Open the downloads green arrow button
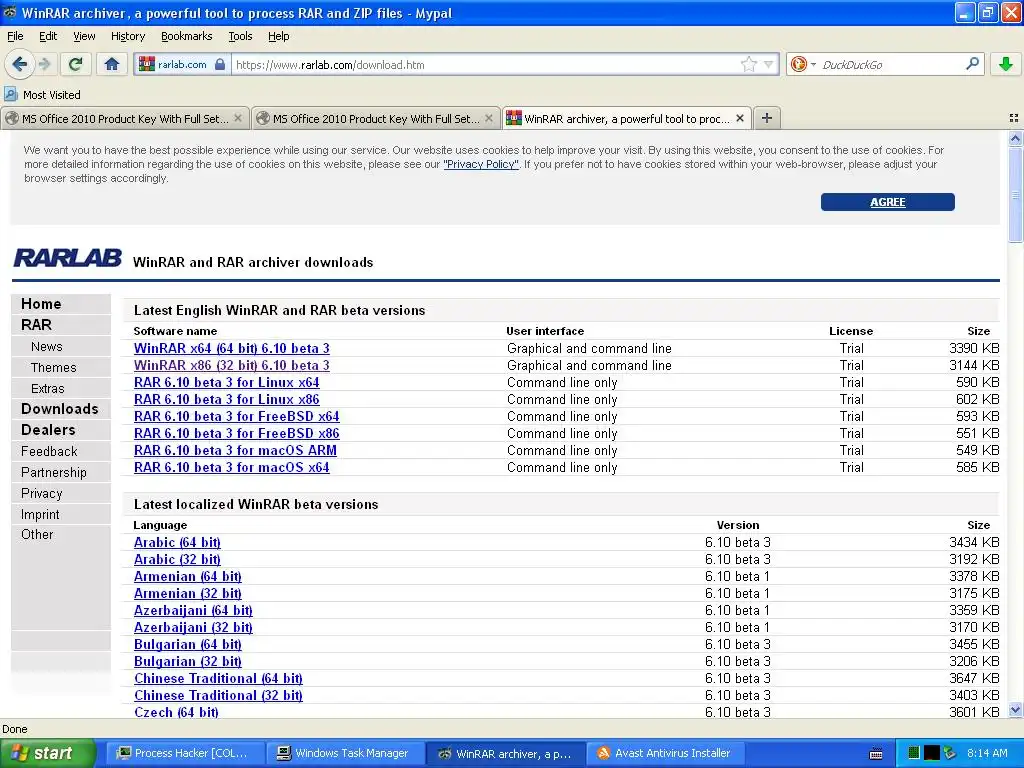 (x=1006, y=64)
